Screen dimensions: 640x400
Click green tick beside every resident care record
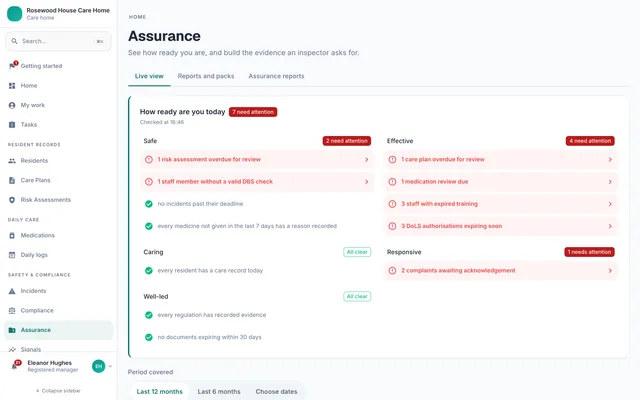149,271
